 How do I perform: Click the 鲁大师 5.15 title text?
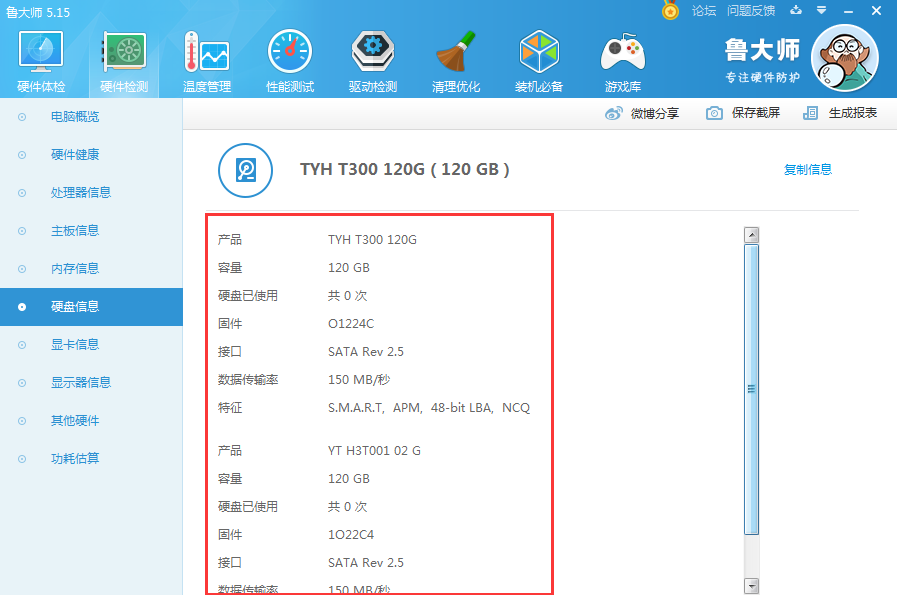click(38, 12)
